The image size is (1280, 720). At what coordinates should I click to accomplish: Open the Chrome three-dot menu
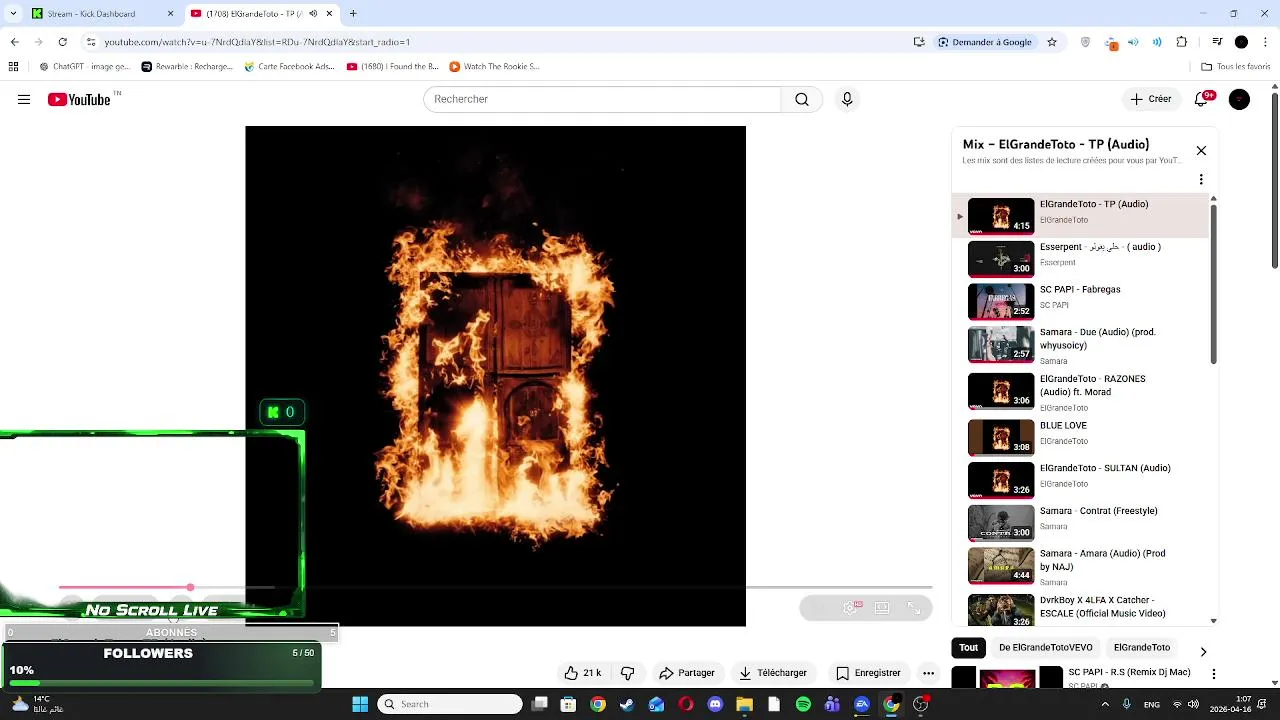click(1266, 42)
